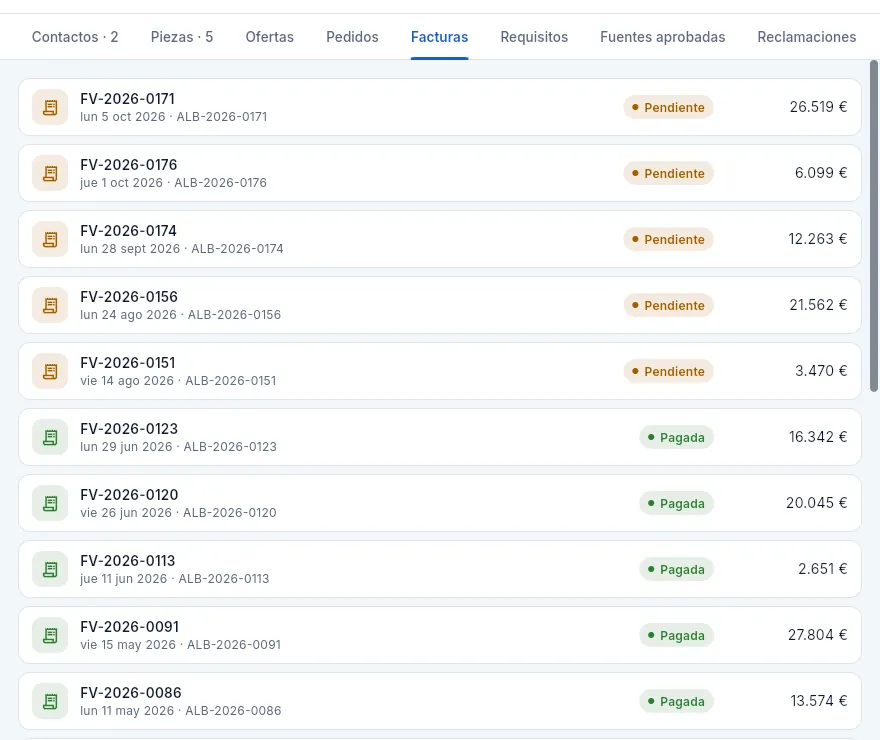Open invoice title FV-2026-0176
This screenshot has height=740, width=880.
[129, 165]
